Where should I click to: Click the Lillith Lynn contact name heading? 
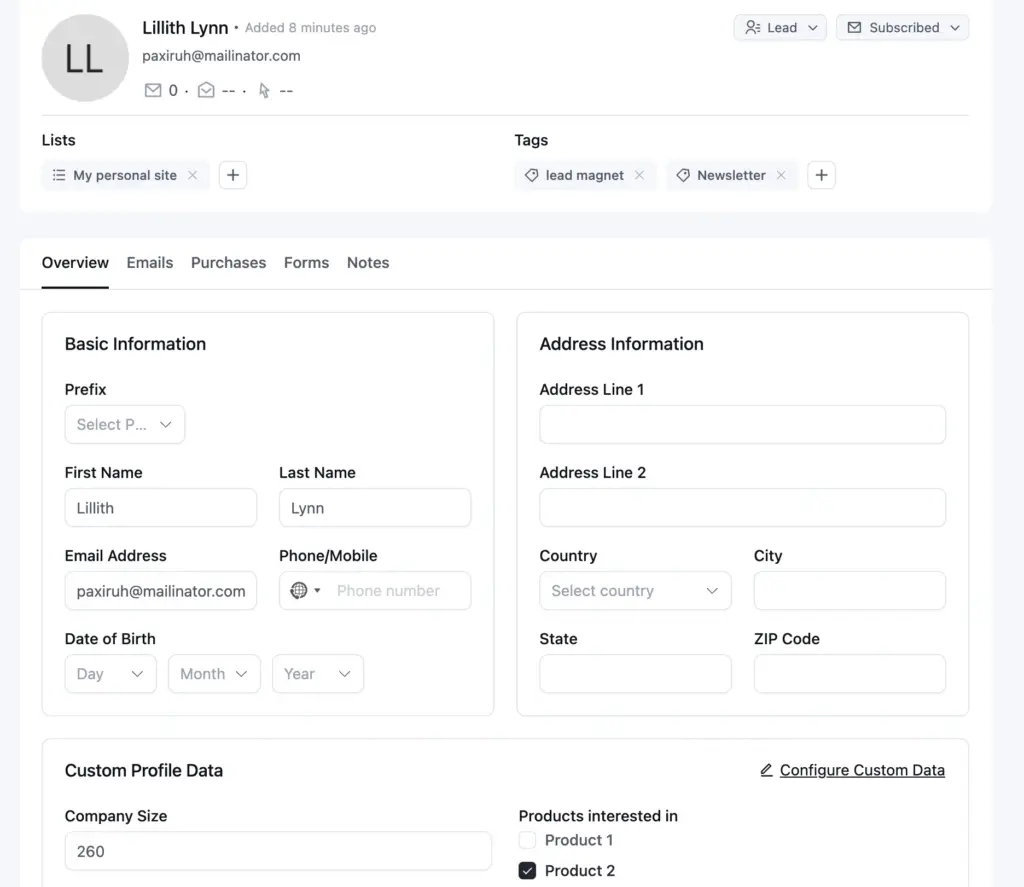coord(185,27)
